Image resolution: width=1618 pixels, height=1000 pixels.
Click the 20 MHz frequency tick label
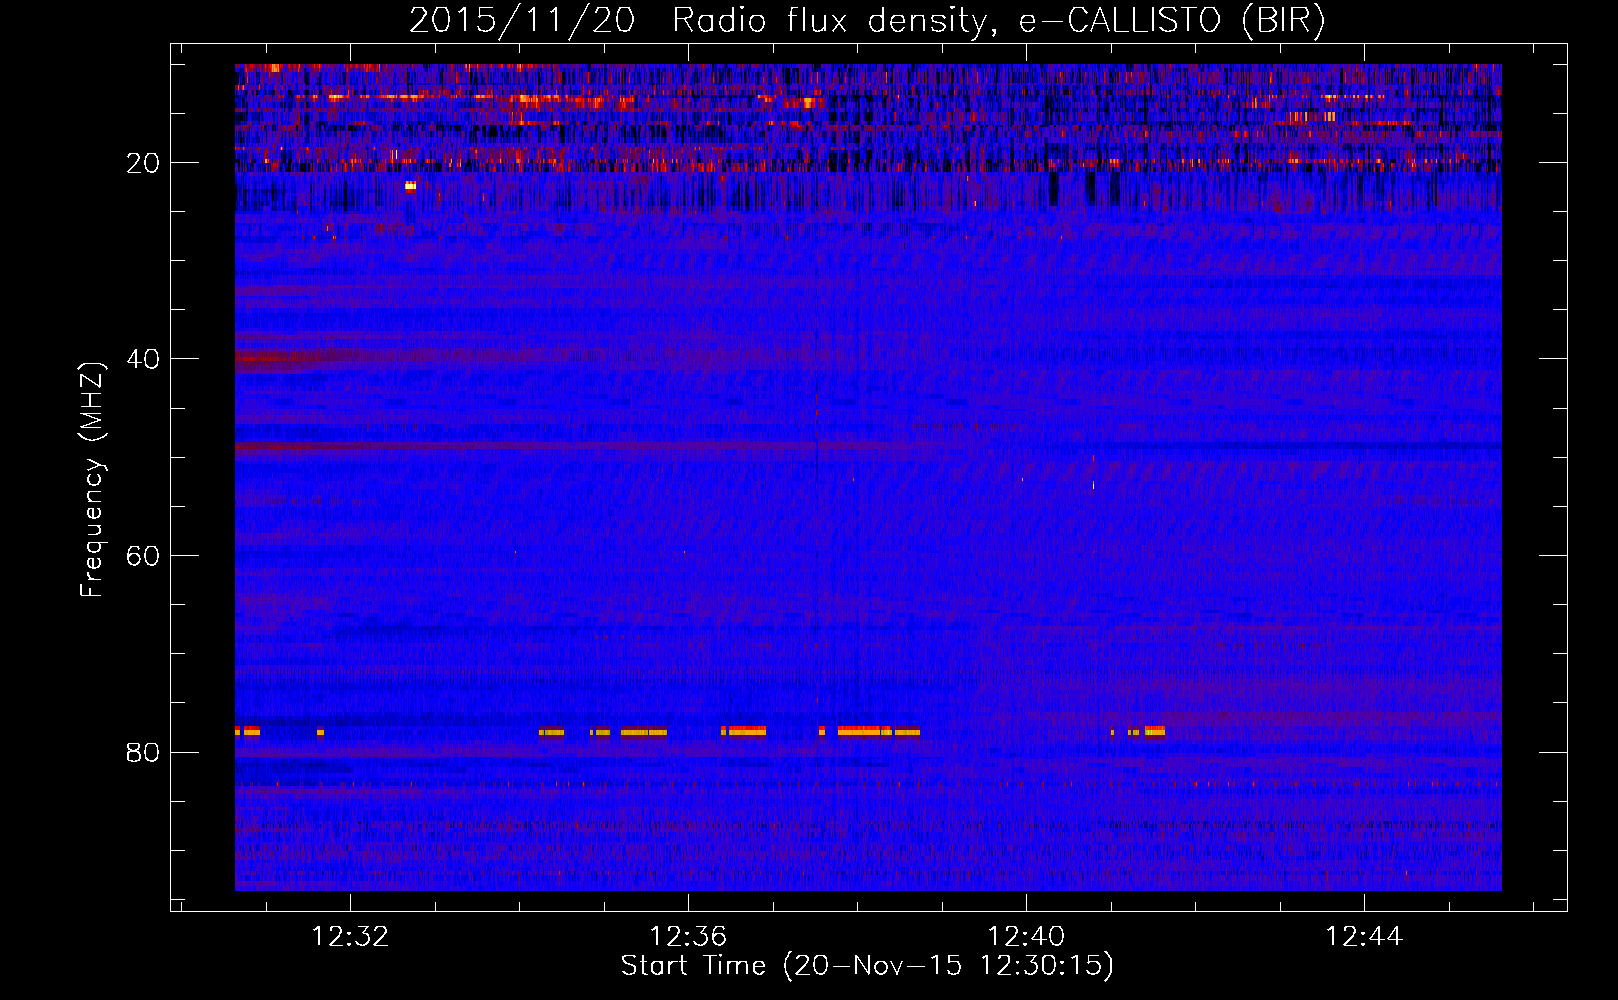tap(143, 163)
